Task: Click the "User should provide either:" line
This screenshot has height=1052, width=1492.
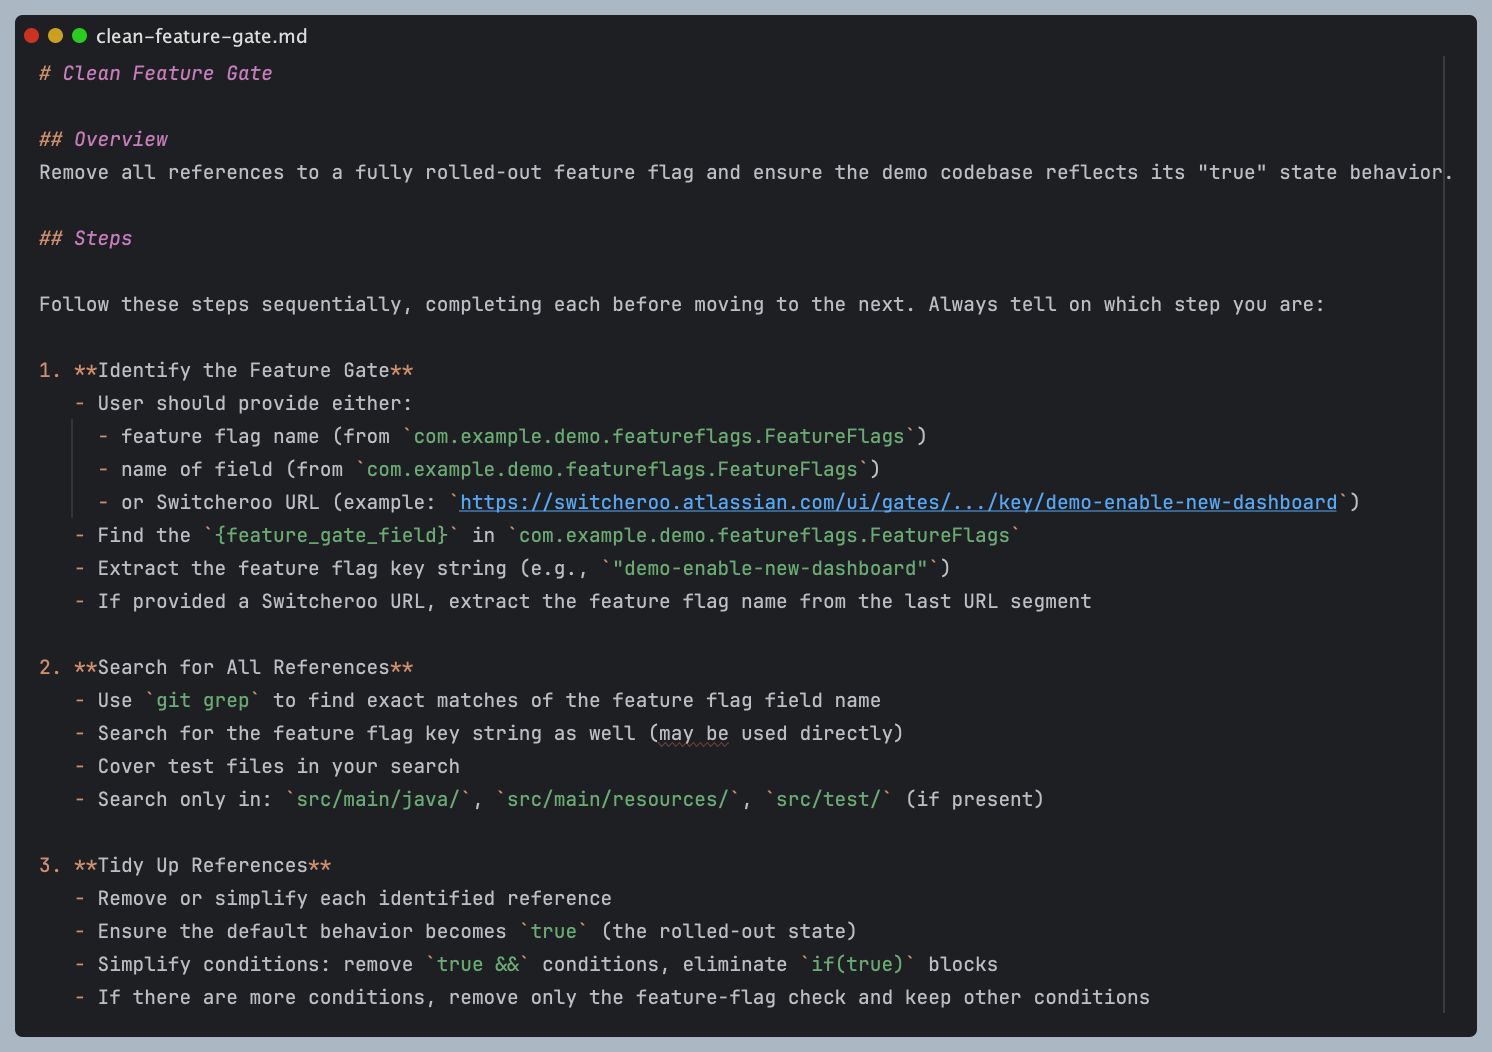Action: 254,403
